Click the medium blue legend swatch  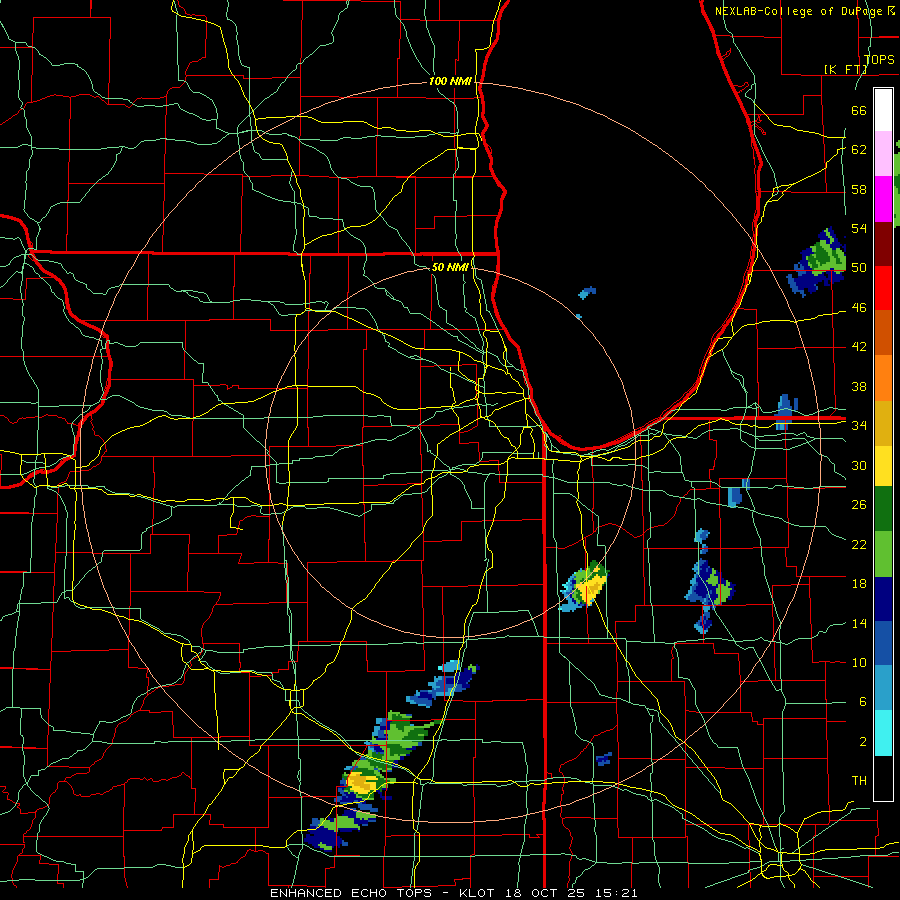click(x=883, y=643)
